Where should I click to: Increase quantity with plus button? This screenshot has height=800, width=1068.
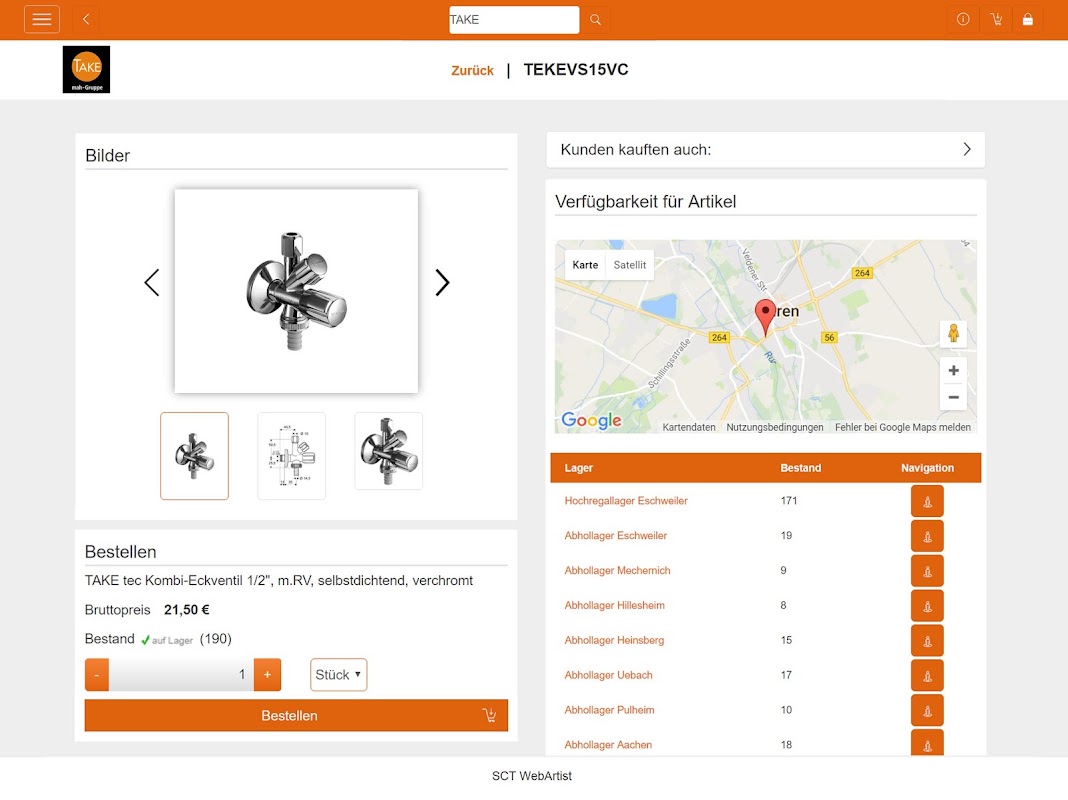[267, 675]
